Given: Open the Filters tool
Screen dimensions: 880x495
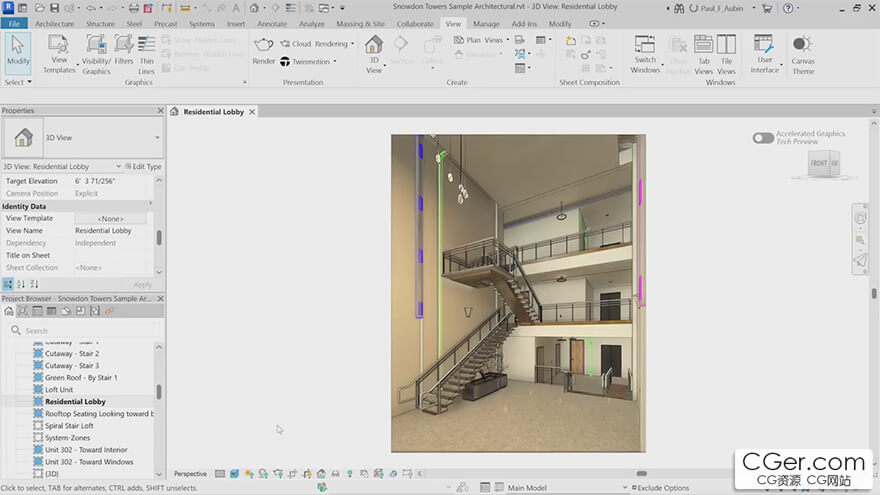Looking at the screenshot, I should pyautogui.click(x=123, y=51).
